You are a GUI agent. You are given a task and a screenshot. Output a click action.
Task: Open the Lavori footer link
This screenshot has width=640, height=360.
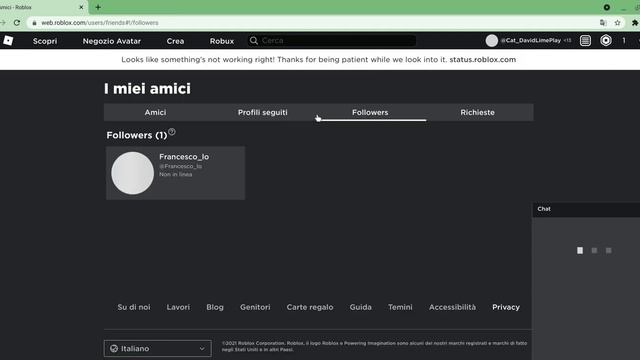coord(178,307)
